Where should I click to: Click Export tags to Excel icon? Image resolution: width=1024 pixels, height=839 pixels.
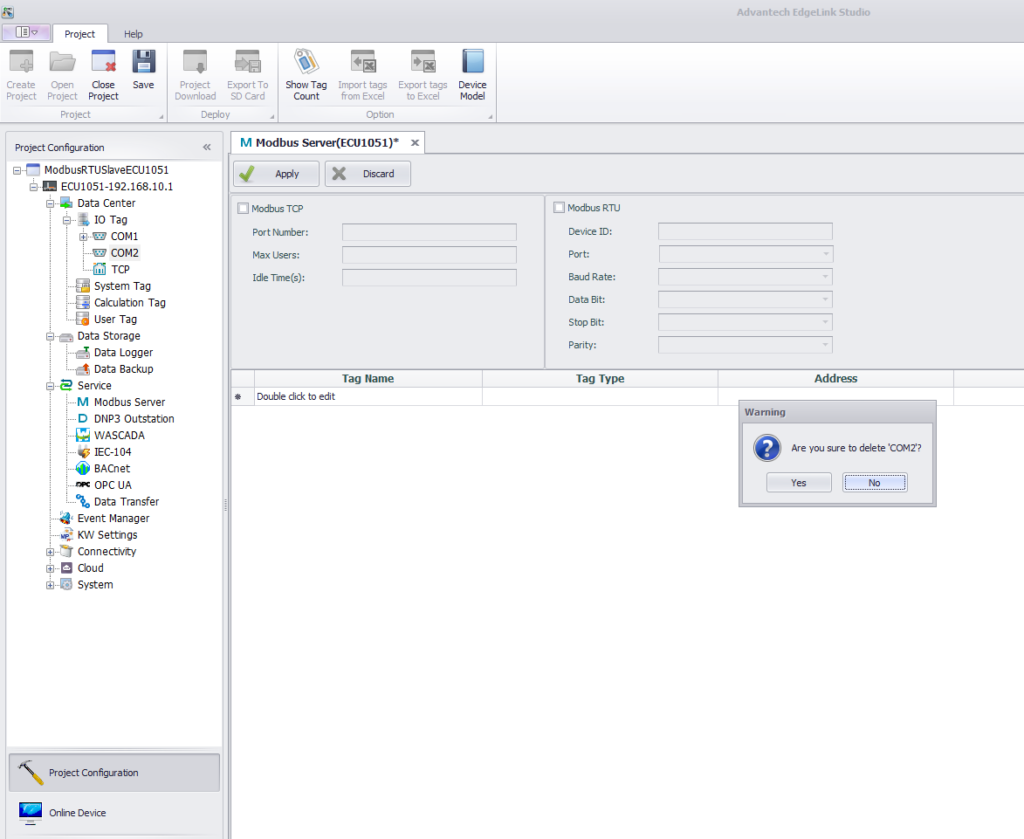(x=423, y=62)
